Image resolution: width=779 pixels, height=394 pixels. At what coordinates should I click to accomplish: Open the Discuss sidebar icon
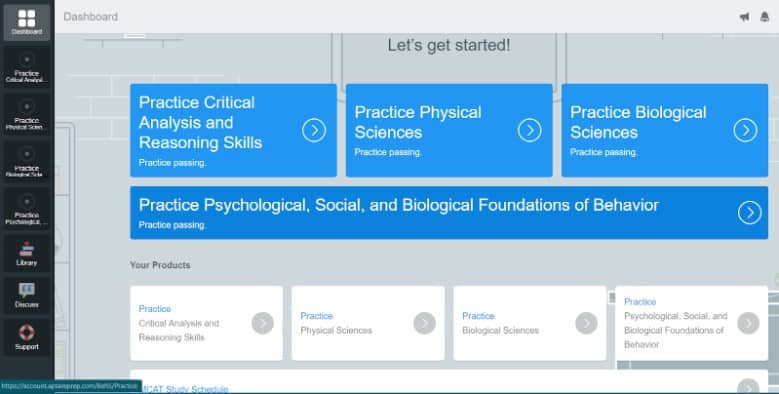click(27, 296)
